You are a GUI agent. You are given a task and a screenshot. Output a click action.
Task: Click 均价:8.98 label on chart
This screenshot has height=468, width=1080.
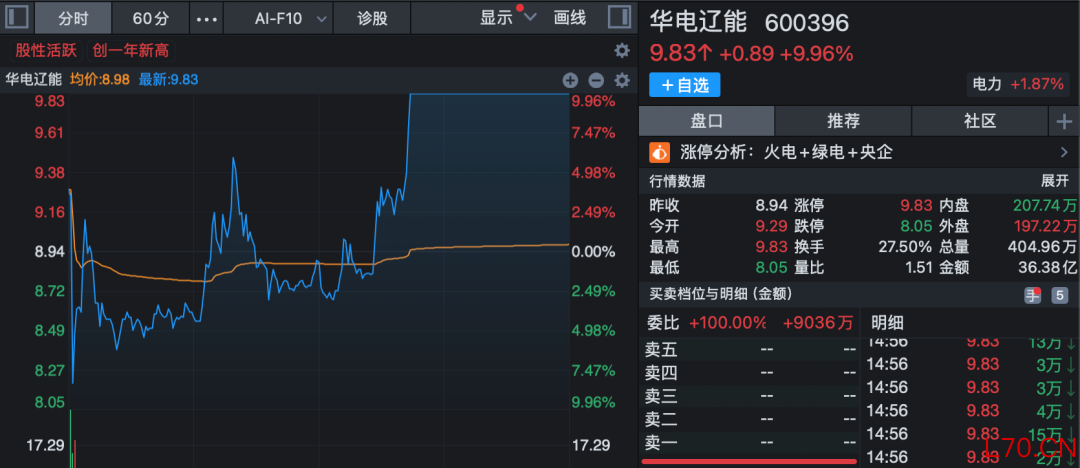tap(100, 80)
